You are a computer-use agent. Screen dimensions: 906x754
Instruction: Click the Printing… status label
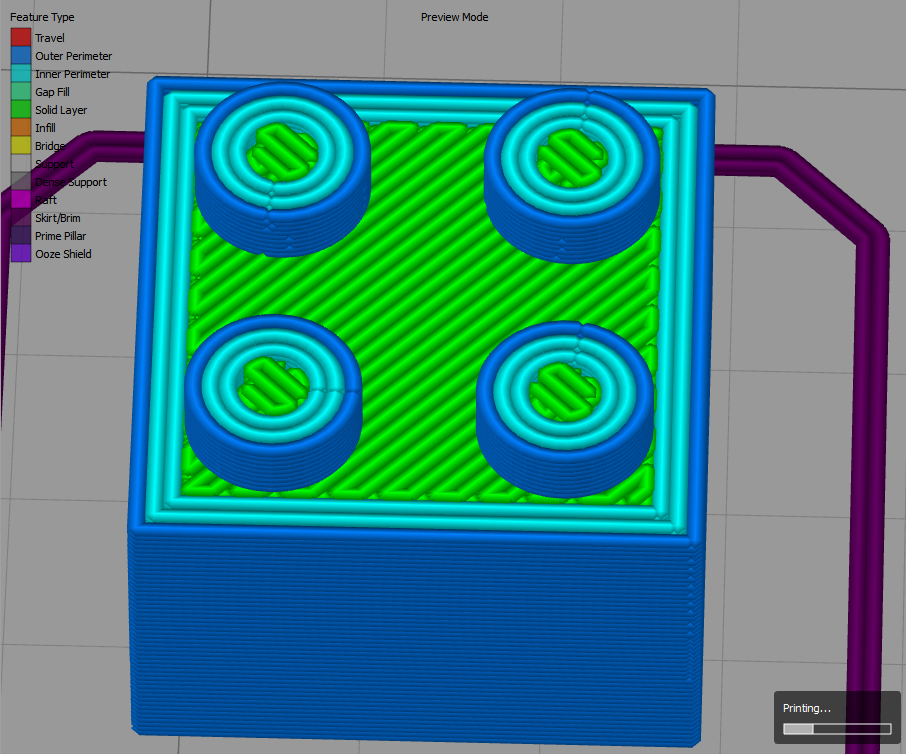click(x=806, y=708)
